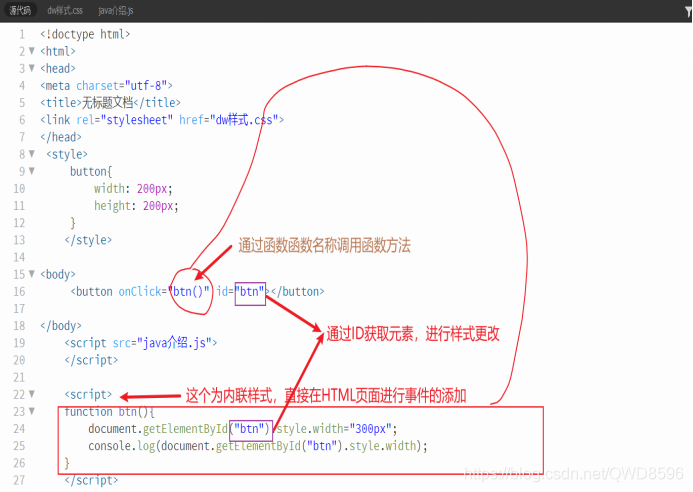This screenshot has width=693, height=492.
Task: Click the src="java介绍.js" script source
Action: [162, 343]
